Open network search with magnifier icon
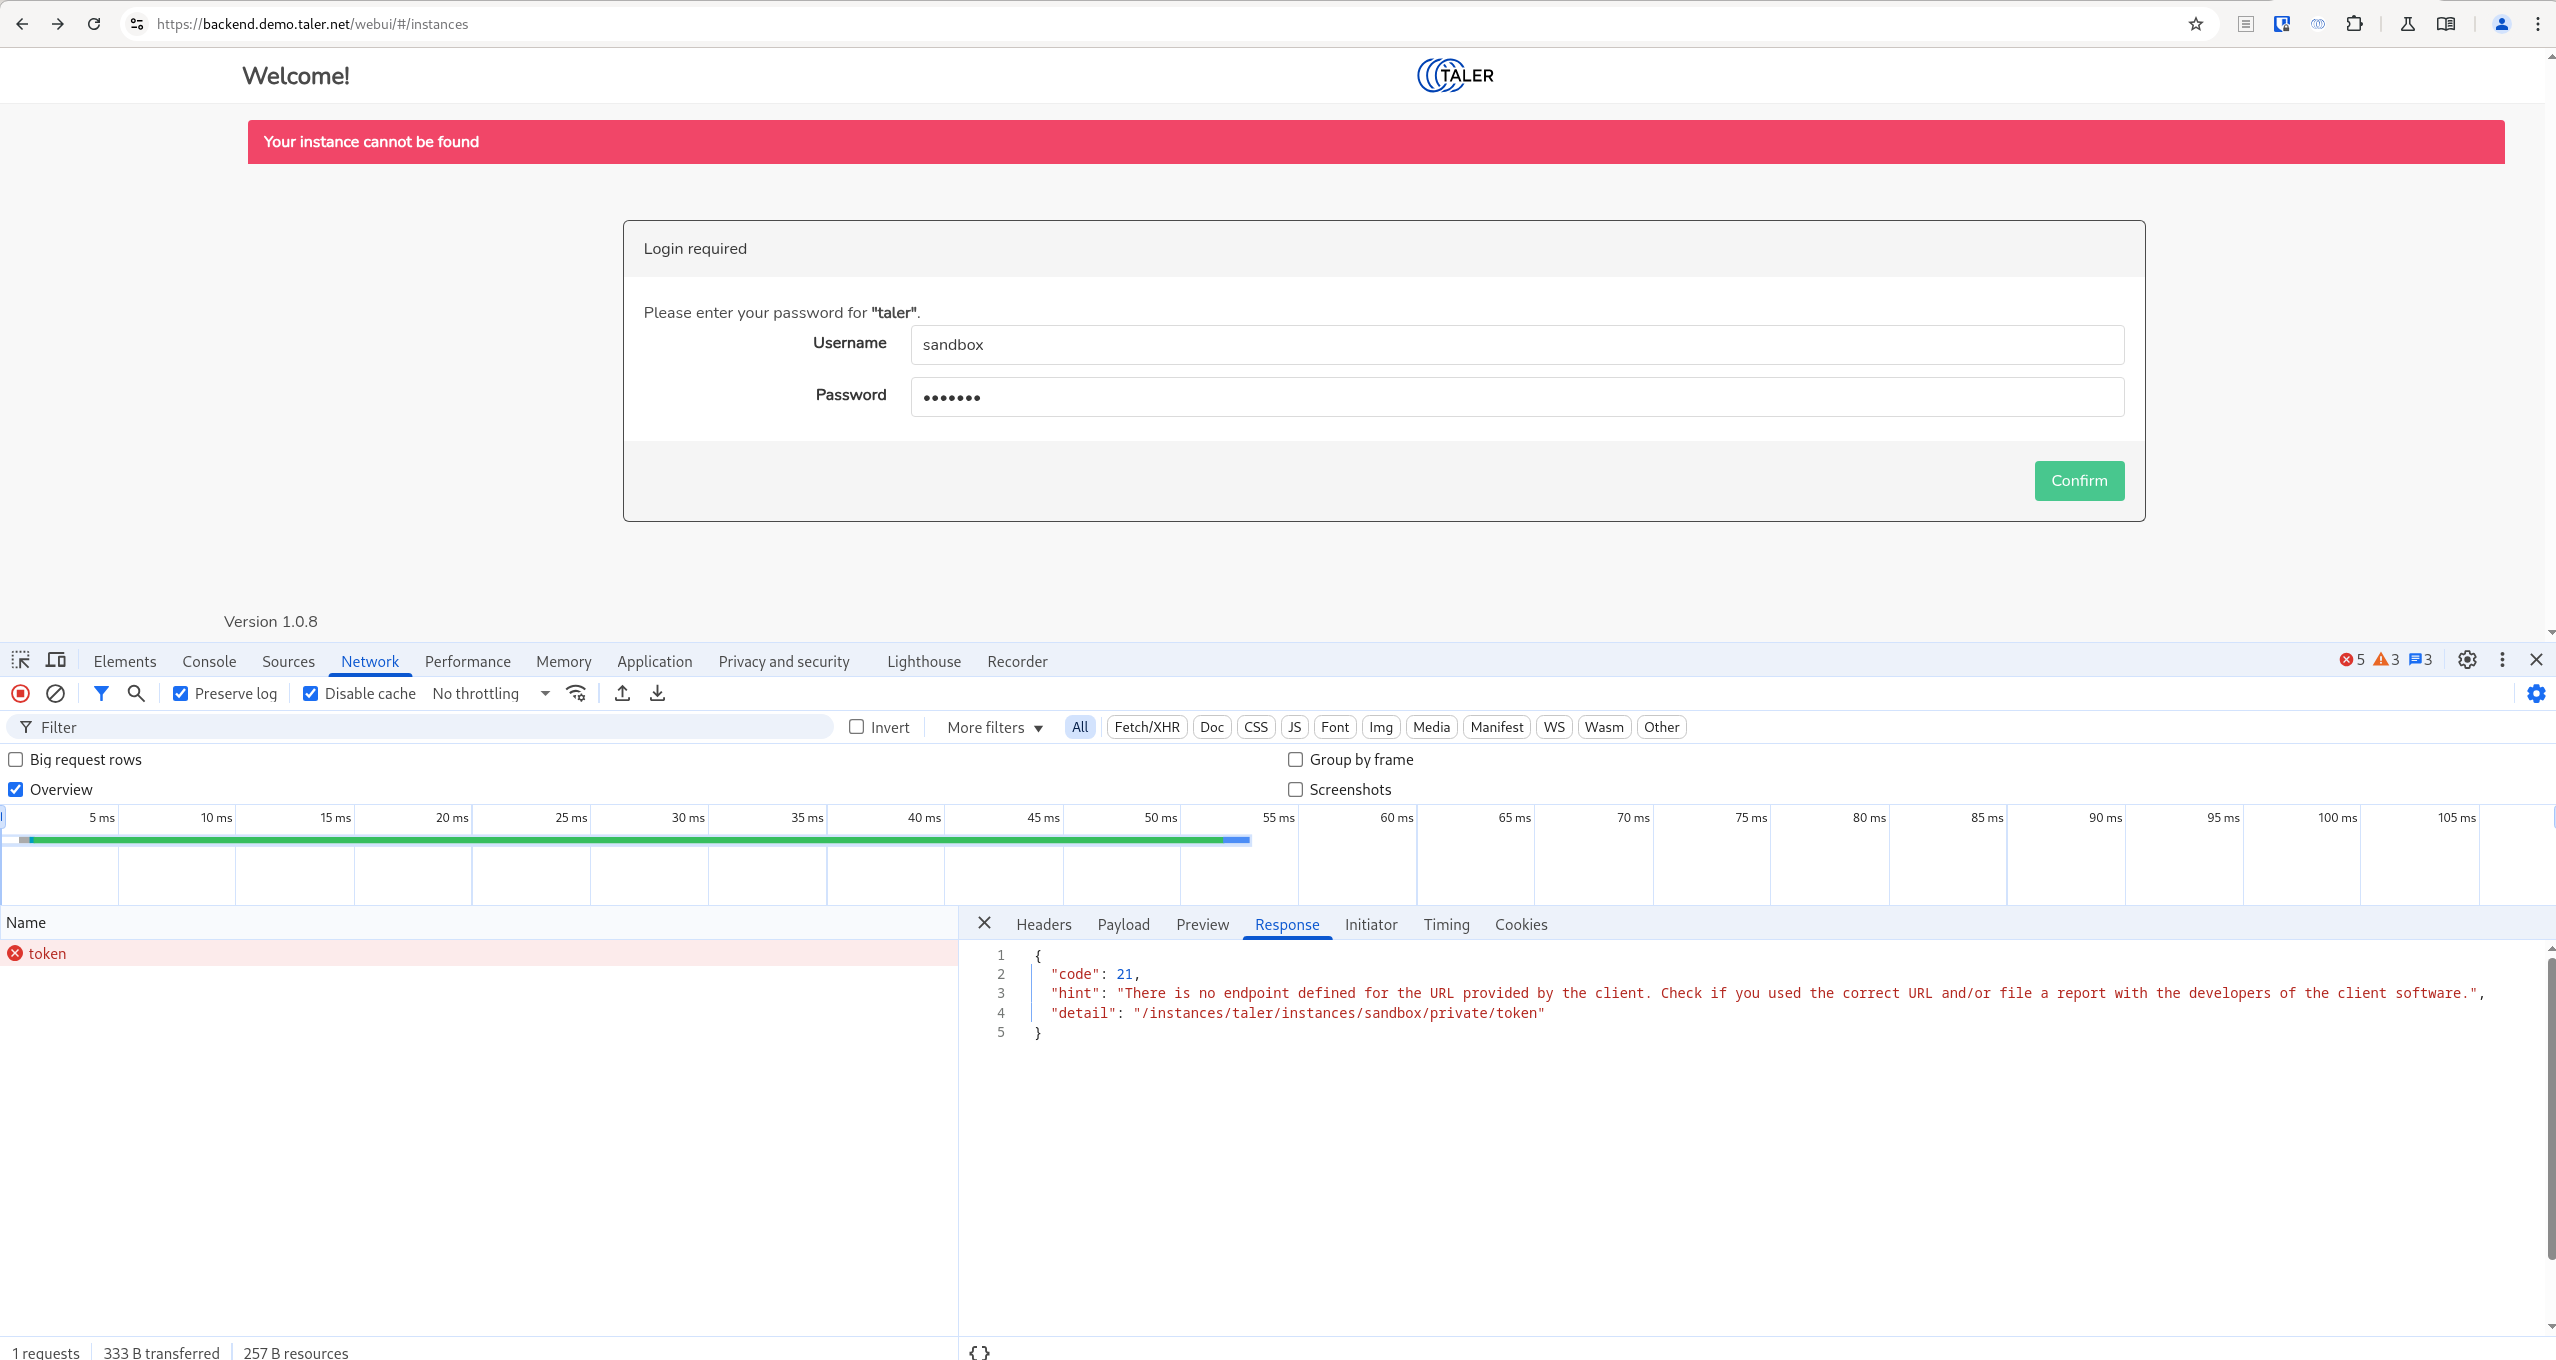2556x1360 pixels. (x=136, y=693)
